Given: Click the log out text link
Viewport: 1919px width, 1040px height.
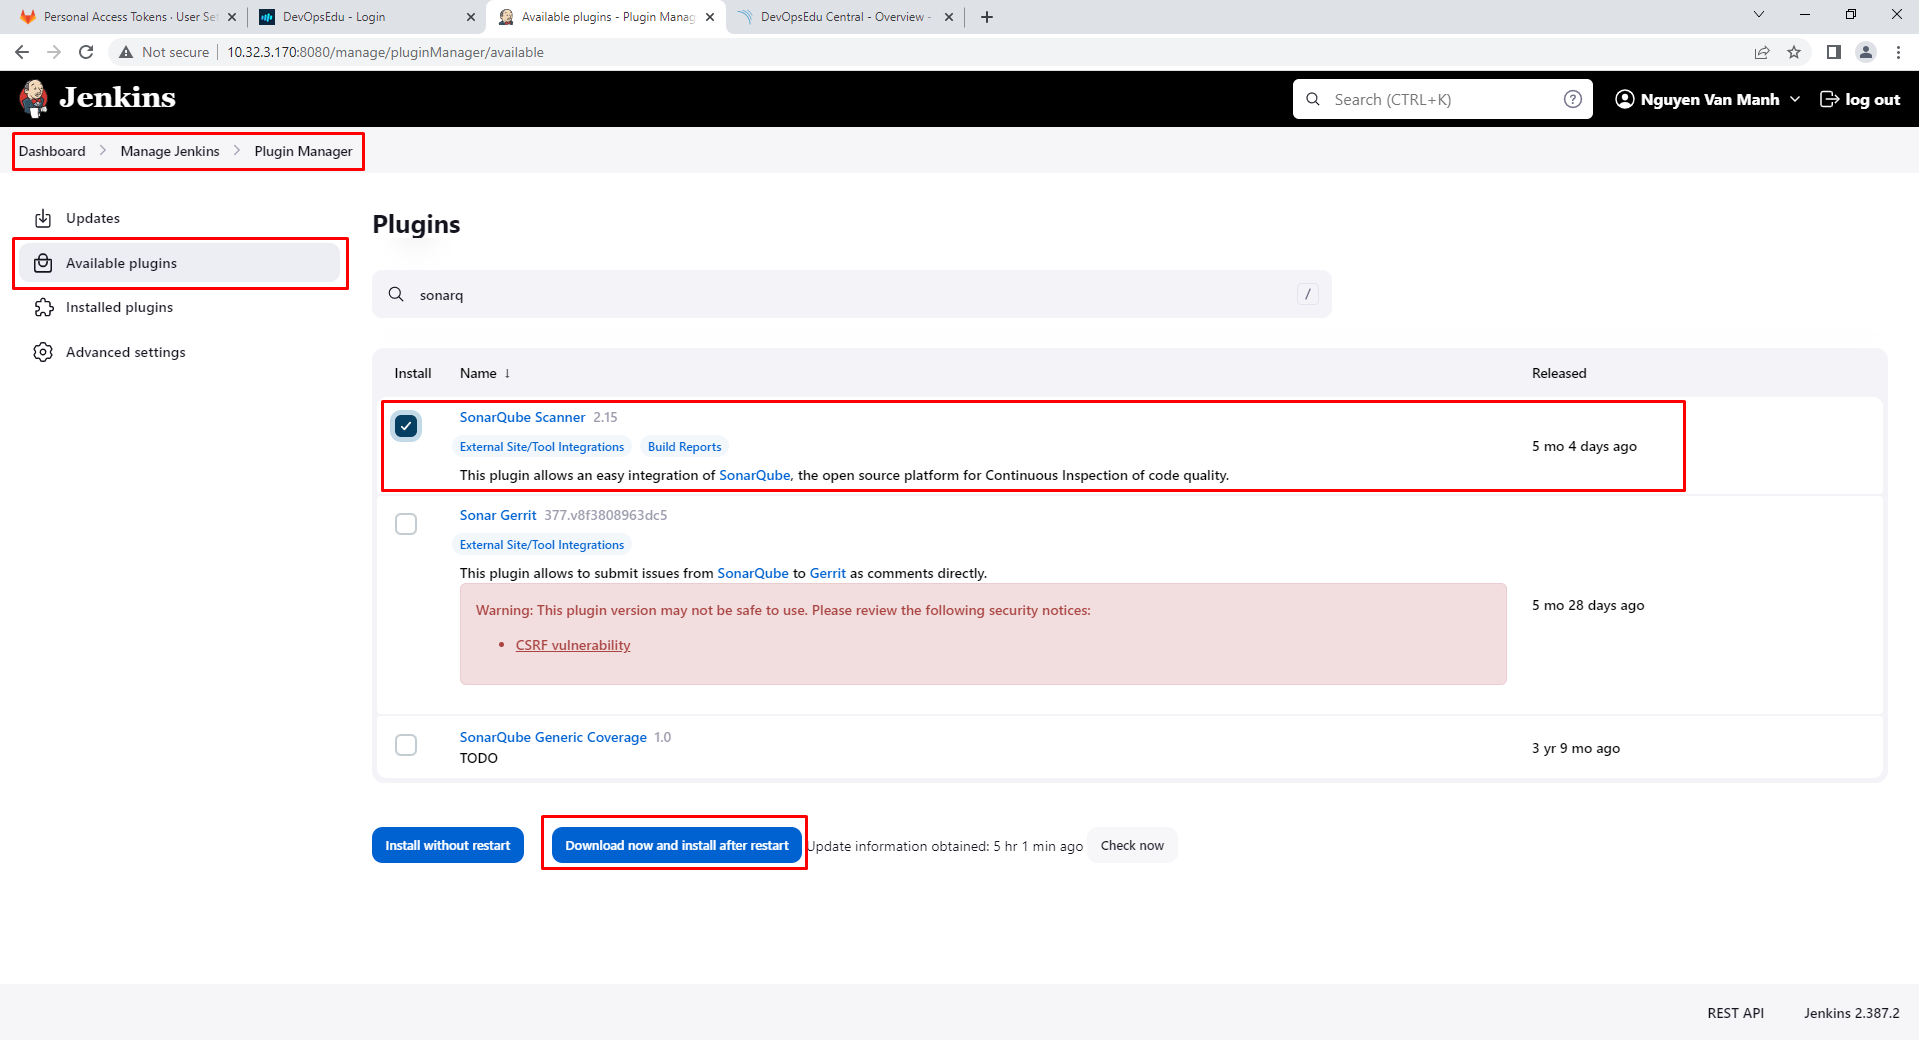Looking at the screenshot, I should click(1872, 99).
